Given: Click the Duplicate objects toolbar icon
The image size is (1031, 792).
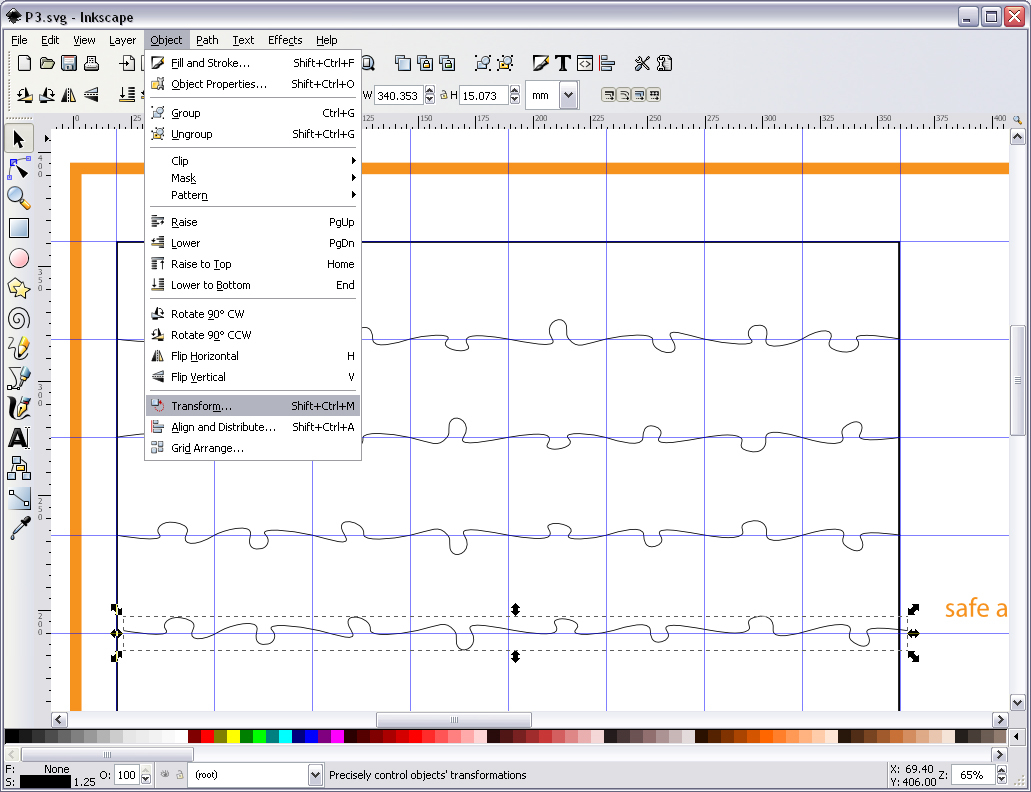Looking at the screenshot, I should 403,63.
